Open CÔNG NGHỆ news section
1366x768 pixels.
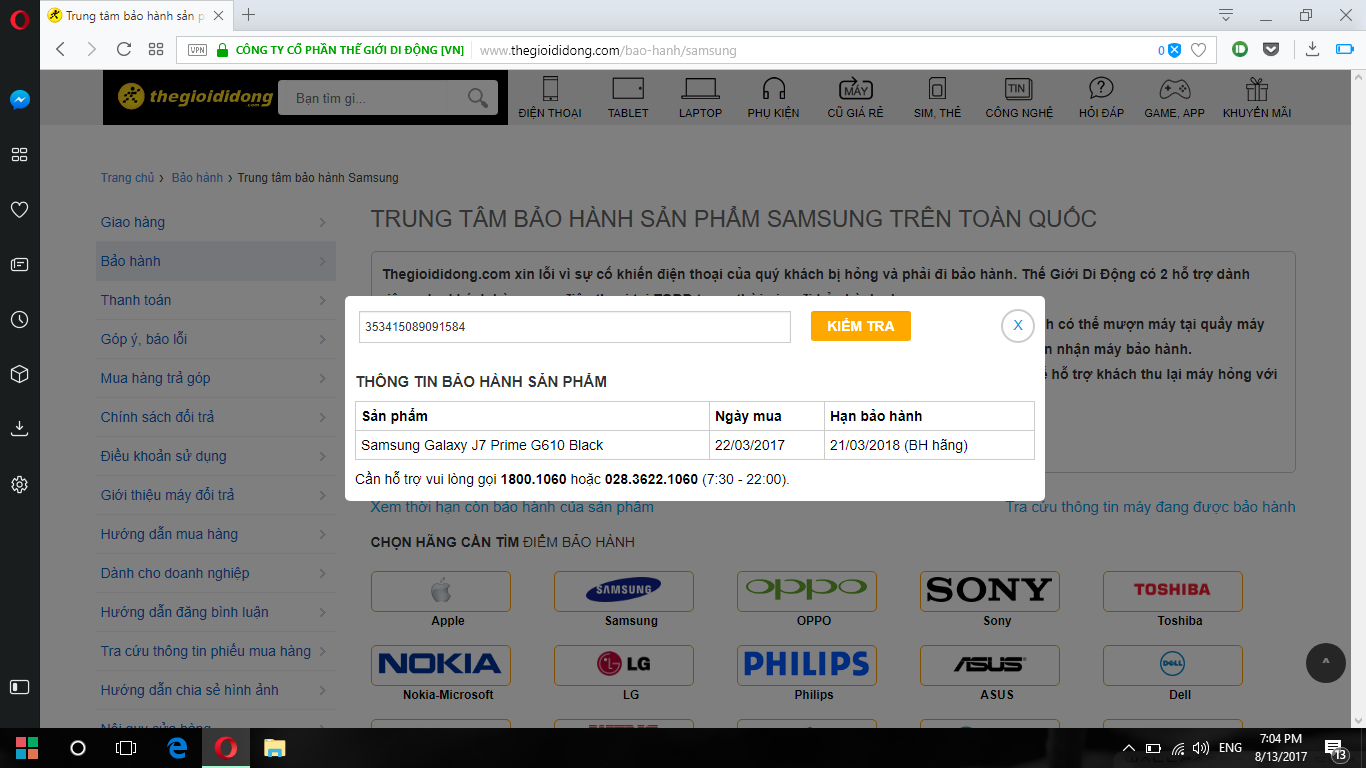pyautogui.click(x=1019, y=98)
